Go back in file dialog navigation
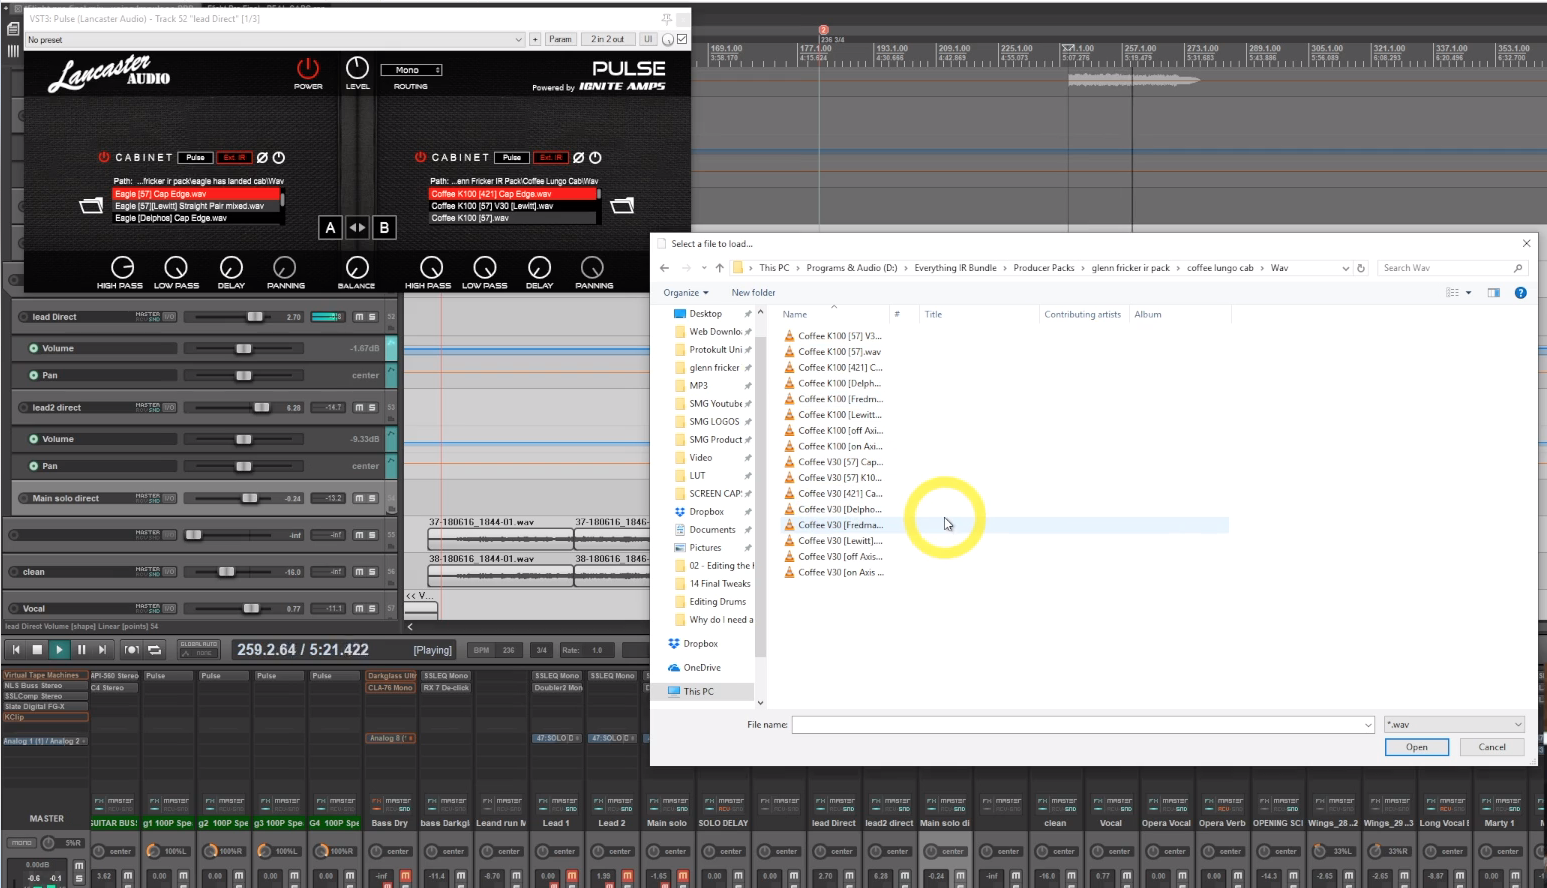The width and height of the screenshot is (1547, 888). [664, 268]
